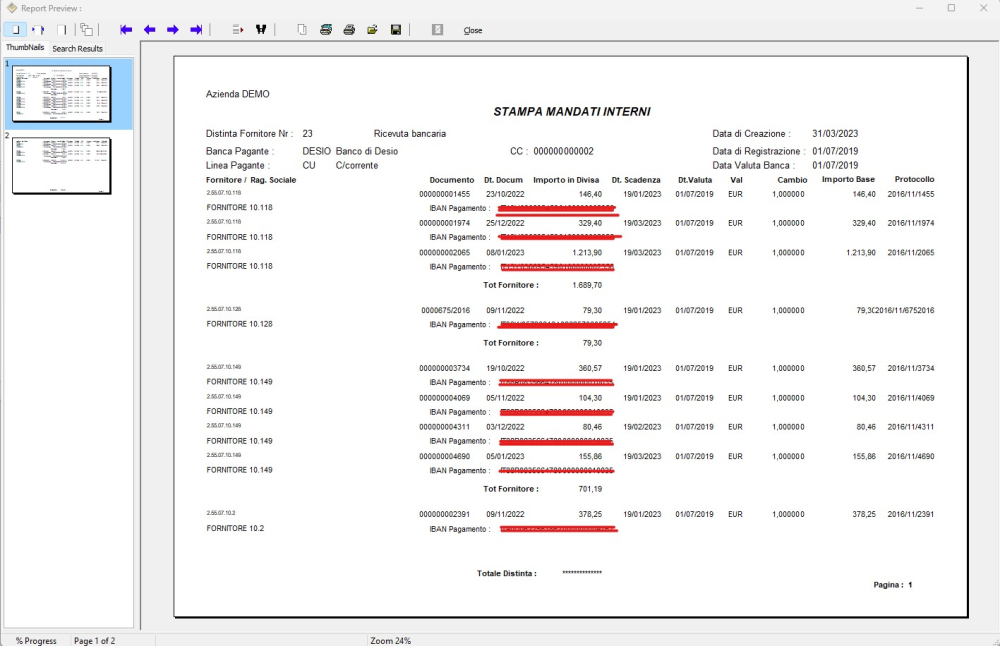This screenshot has height=646, width=1000.
Task: Save the report with floppy disk icon
Action: tap(396, 30)
